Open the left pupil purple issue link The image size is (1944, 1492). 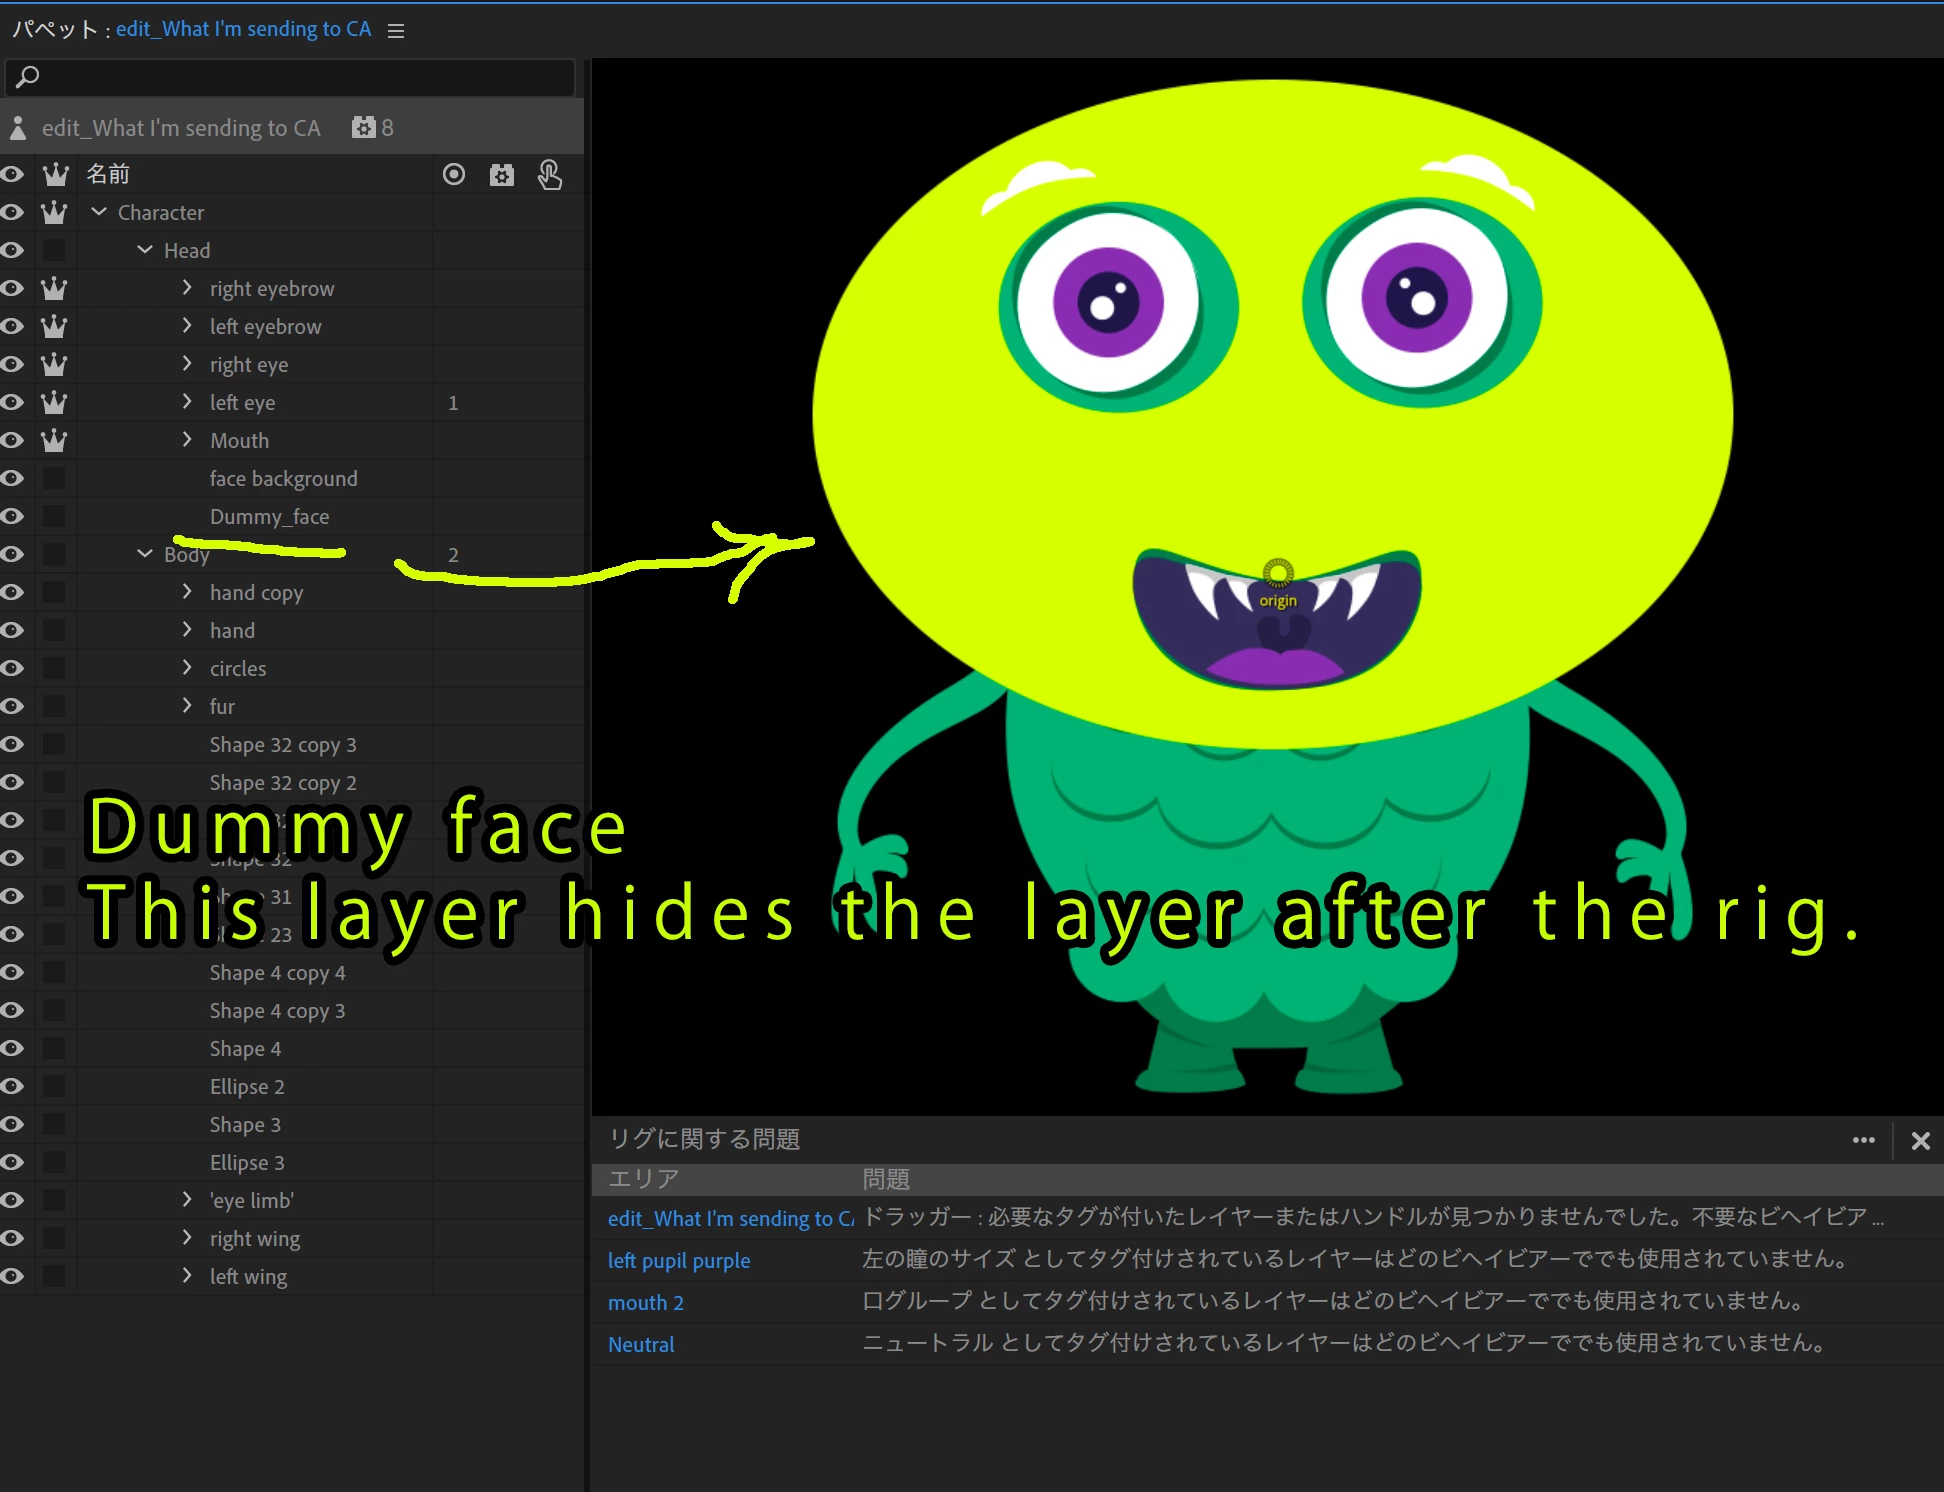[x=679, y=1260]
